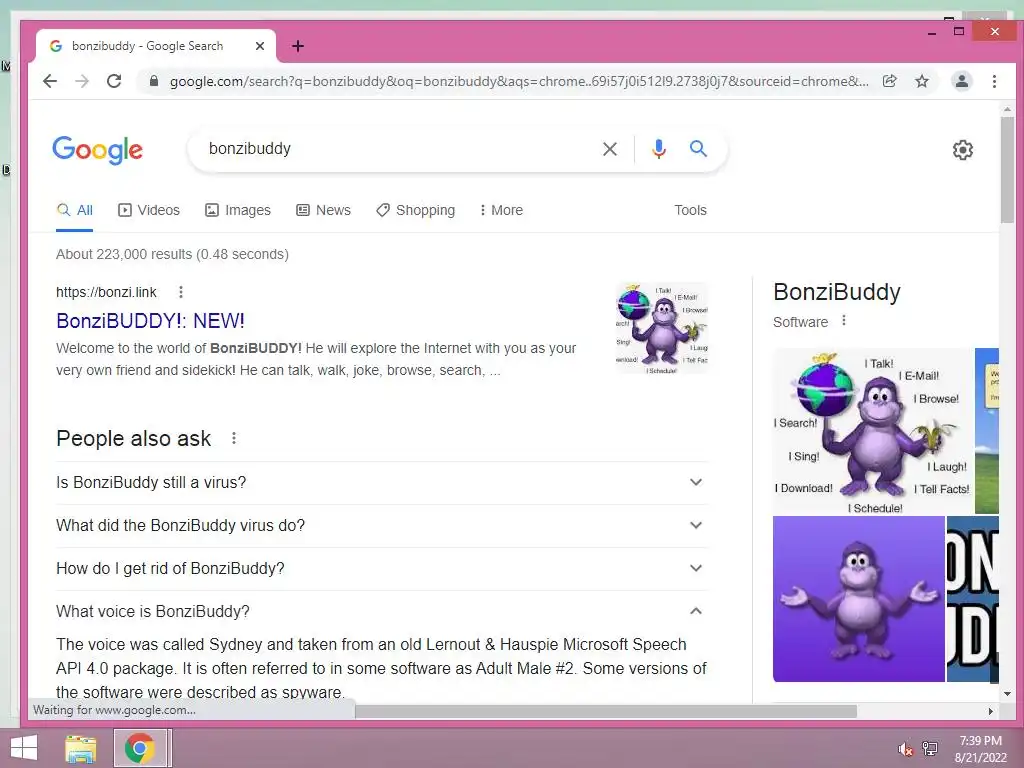1024x768 pixels.
Task: Click the https://bonzi.link URL text
Action: (x=106, y=292)
